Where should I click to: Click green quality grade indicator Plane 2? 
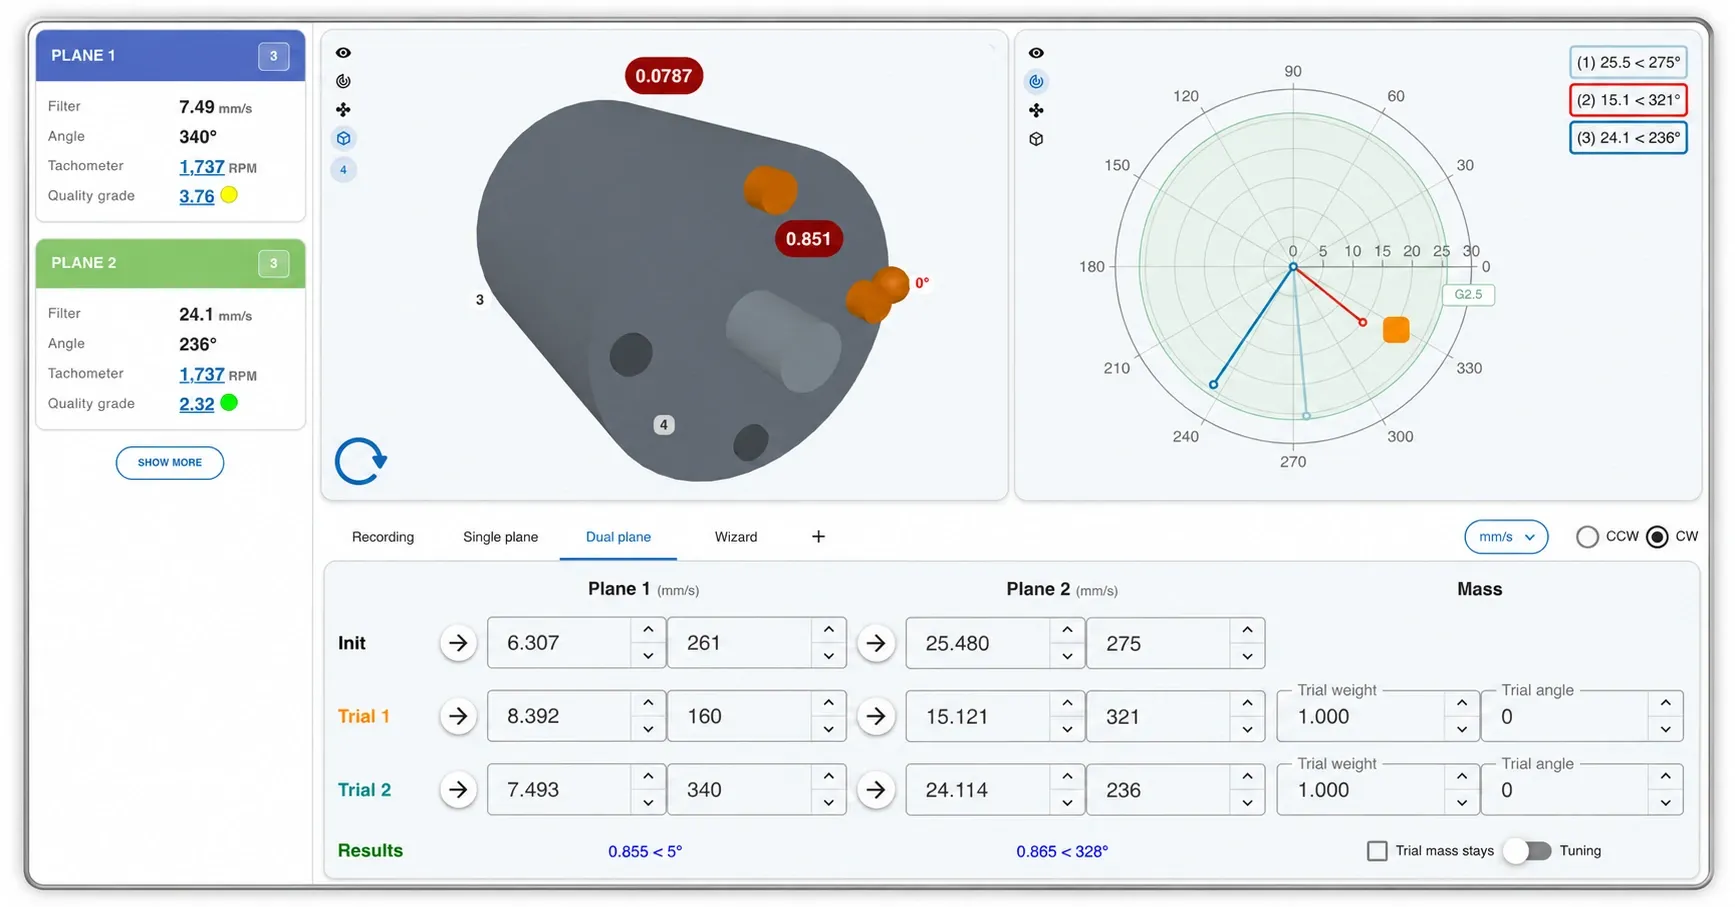pos(229,403)
